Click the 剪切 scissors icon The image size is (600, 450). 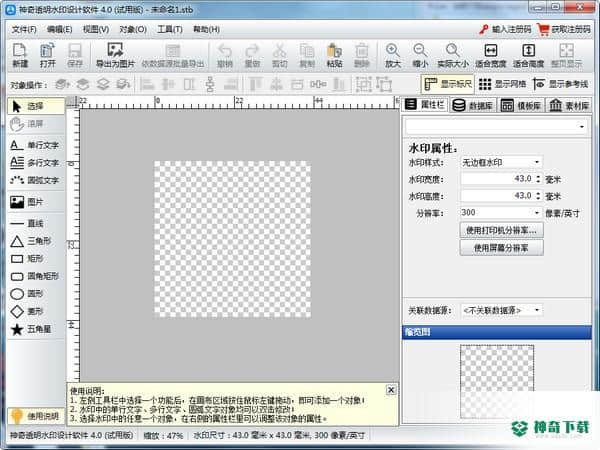pos(279,55)
